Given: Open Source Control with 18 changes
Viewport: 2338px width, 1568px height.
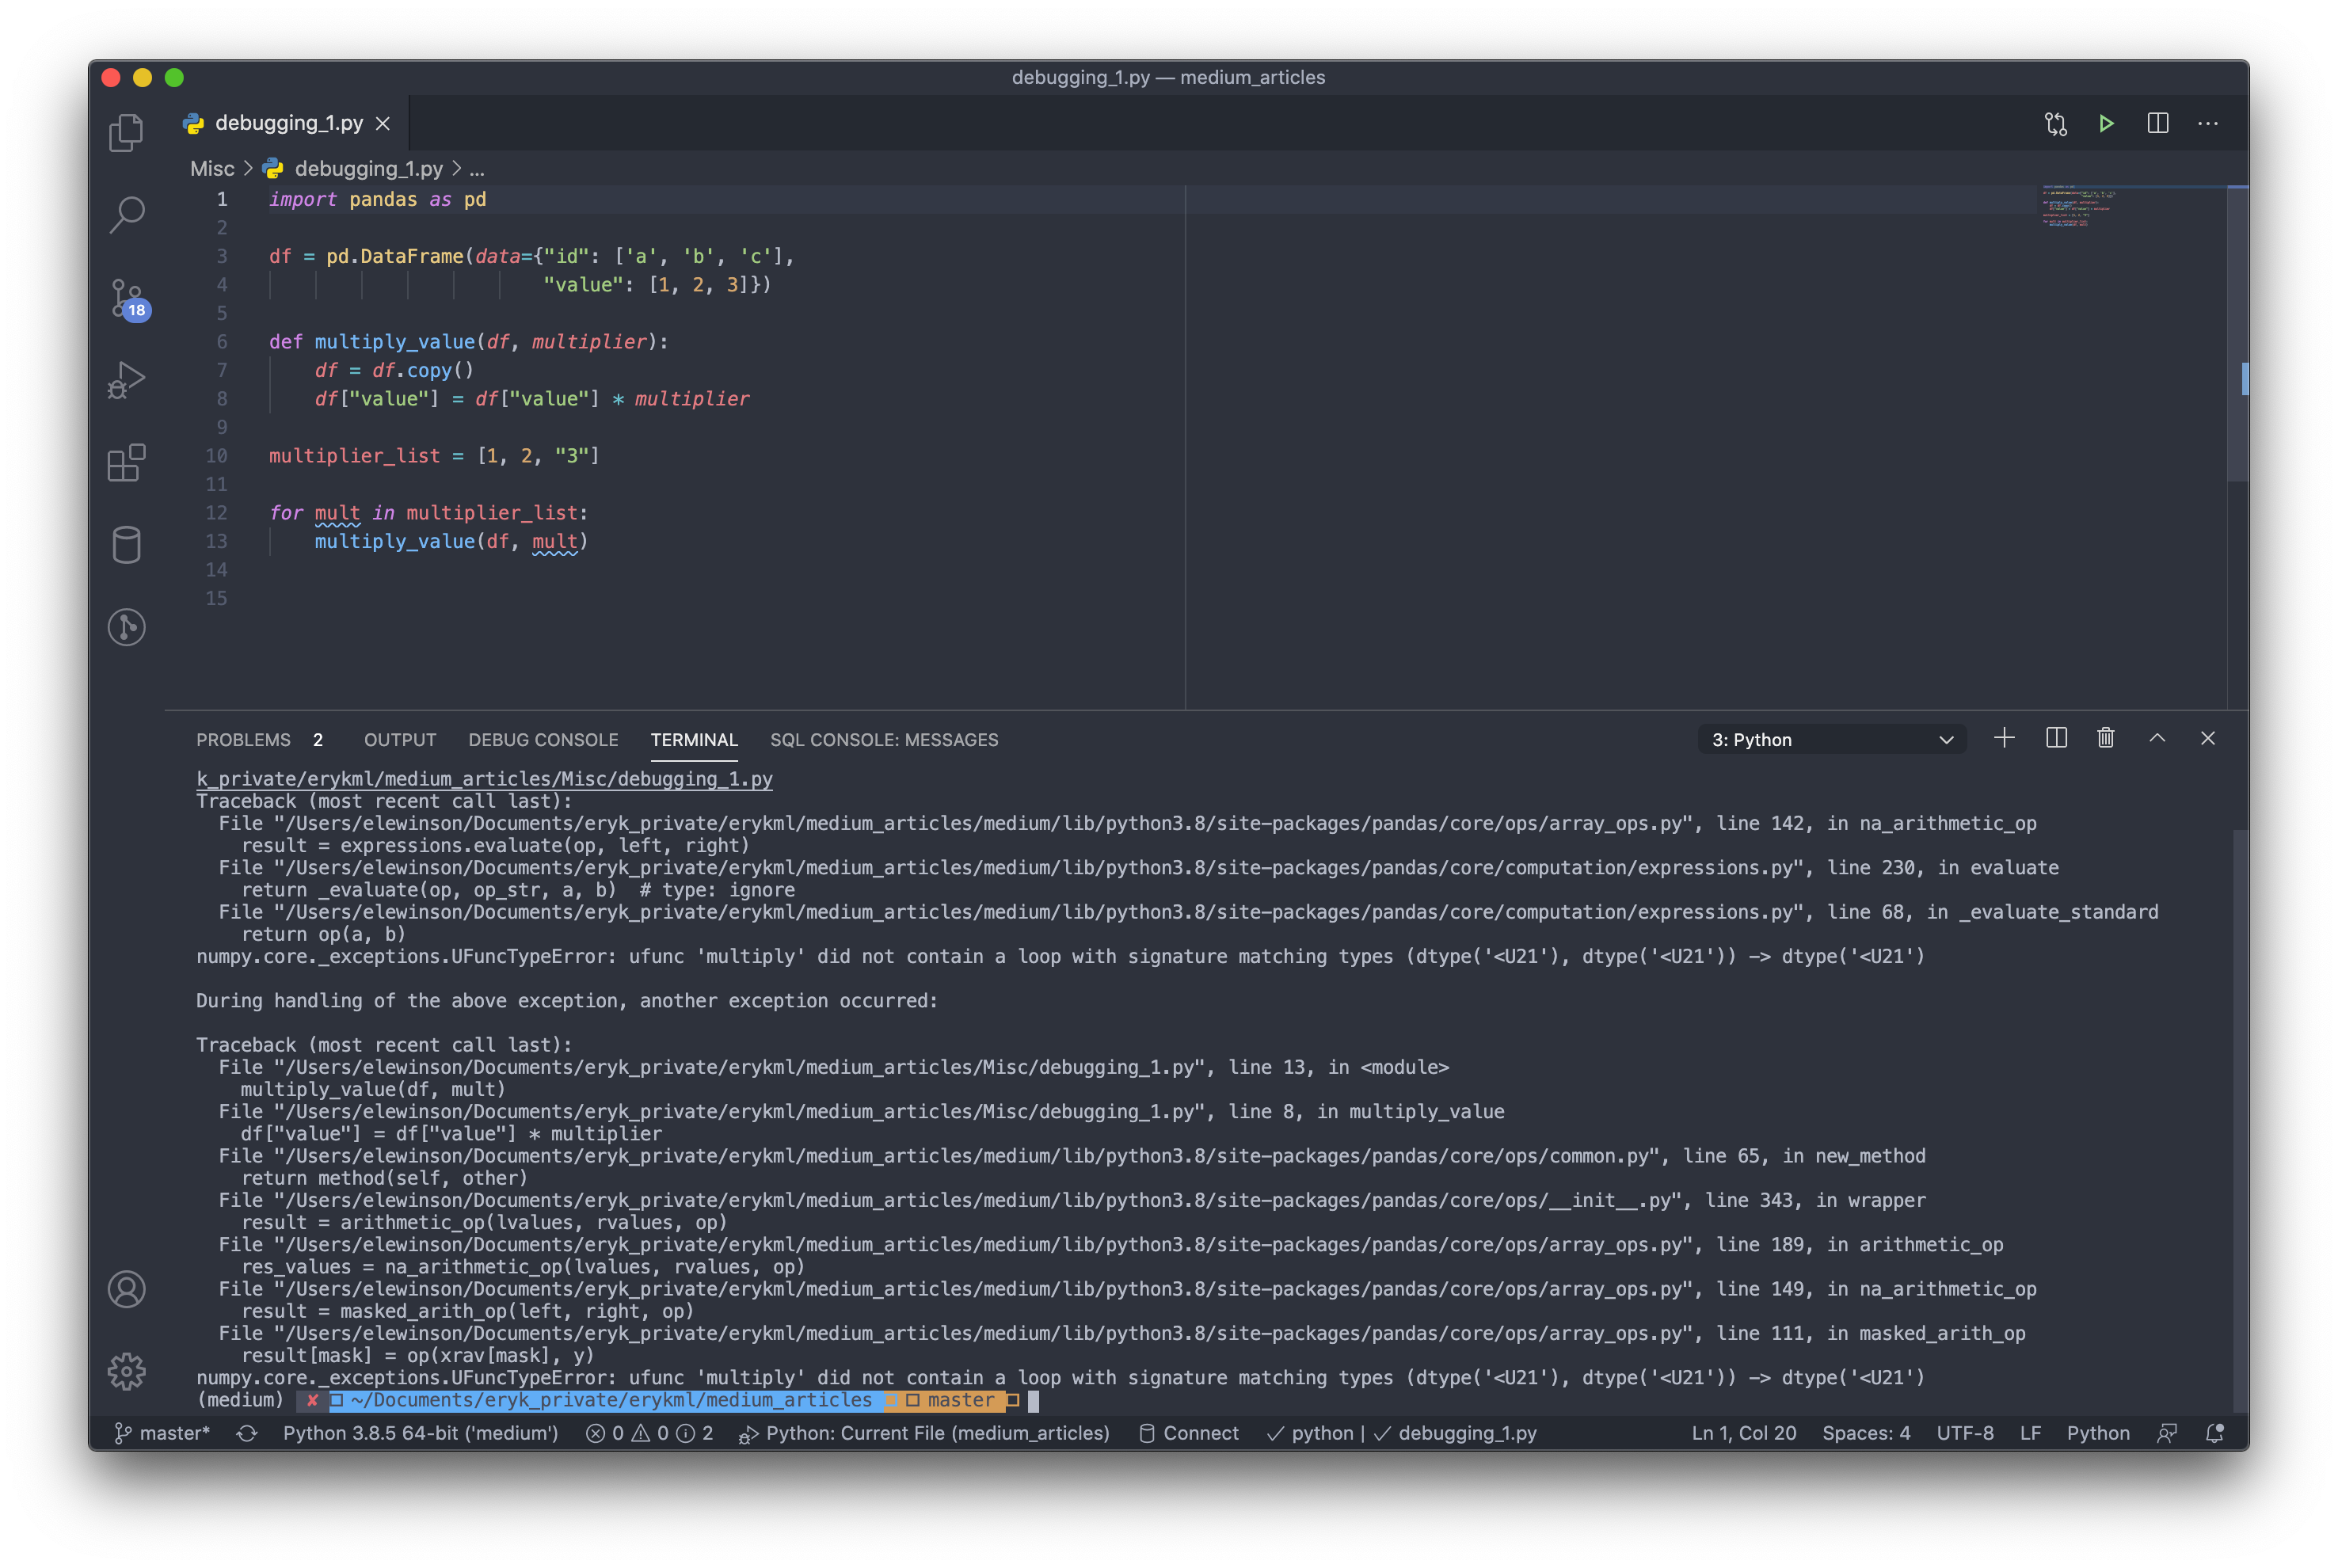Looking at the screenshot, I should 127,298.
